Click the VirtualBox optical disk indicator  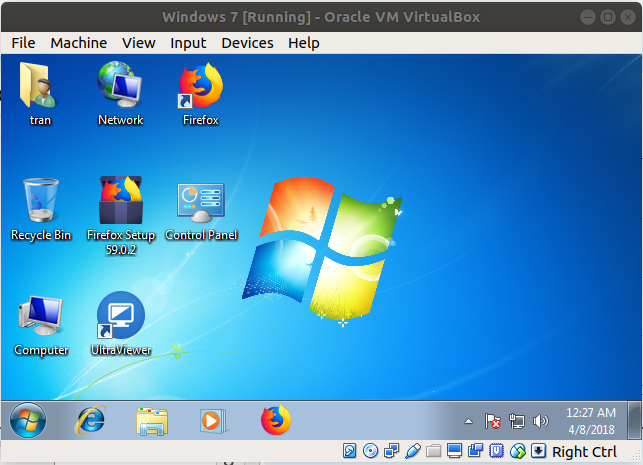click(370, 451)
